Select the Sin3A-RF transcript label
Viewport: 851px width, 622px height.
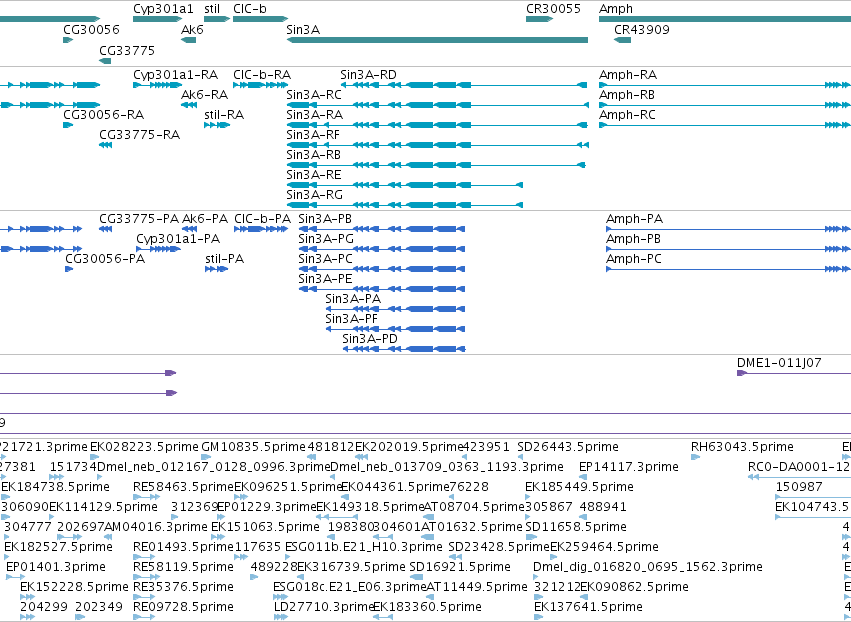click(313, 135)
